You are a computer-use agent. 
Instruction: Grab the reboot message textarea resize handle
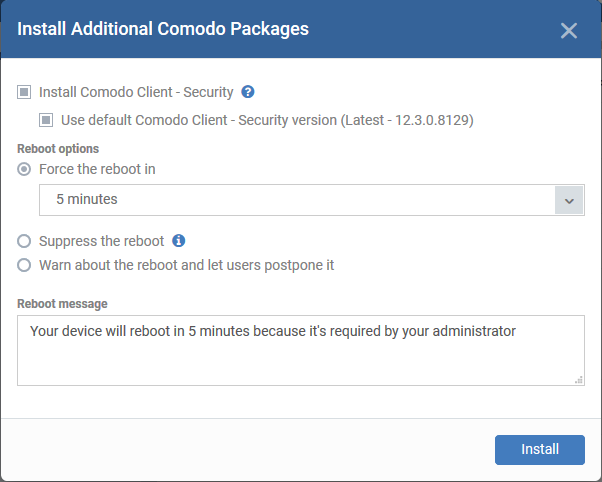[579, 380]
